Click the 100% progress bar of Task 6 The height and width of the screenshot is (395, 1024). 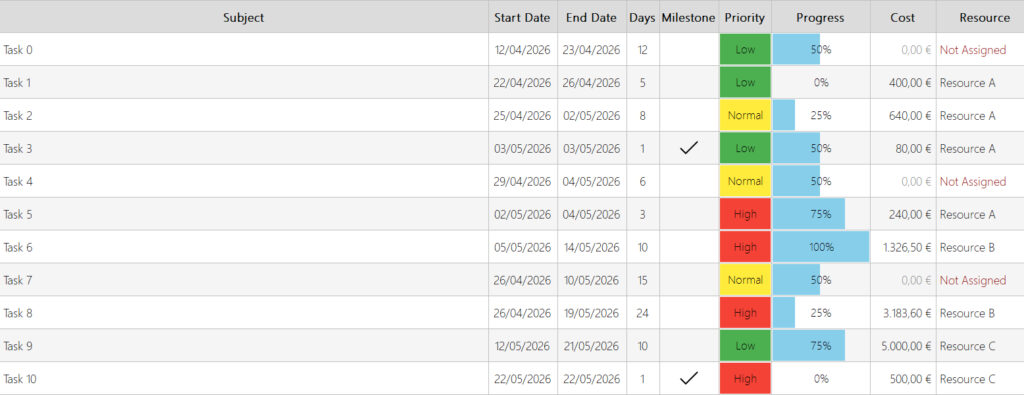point(821,247)
